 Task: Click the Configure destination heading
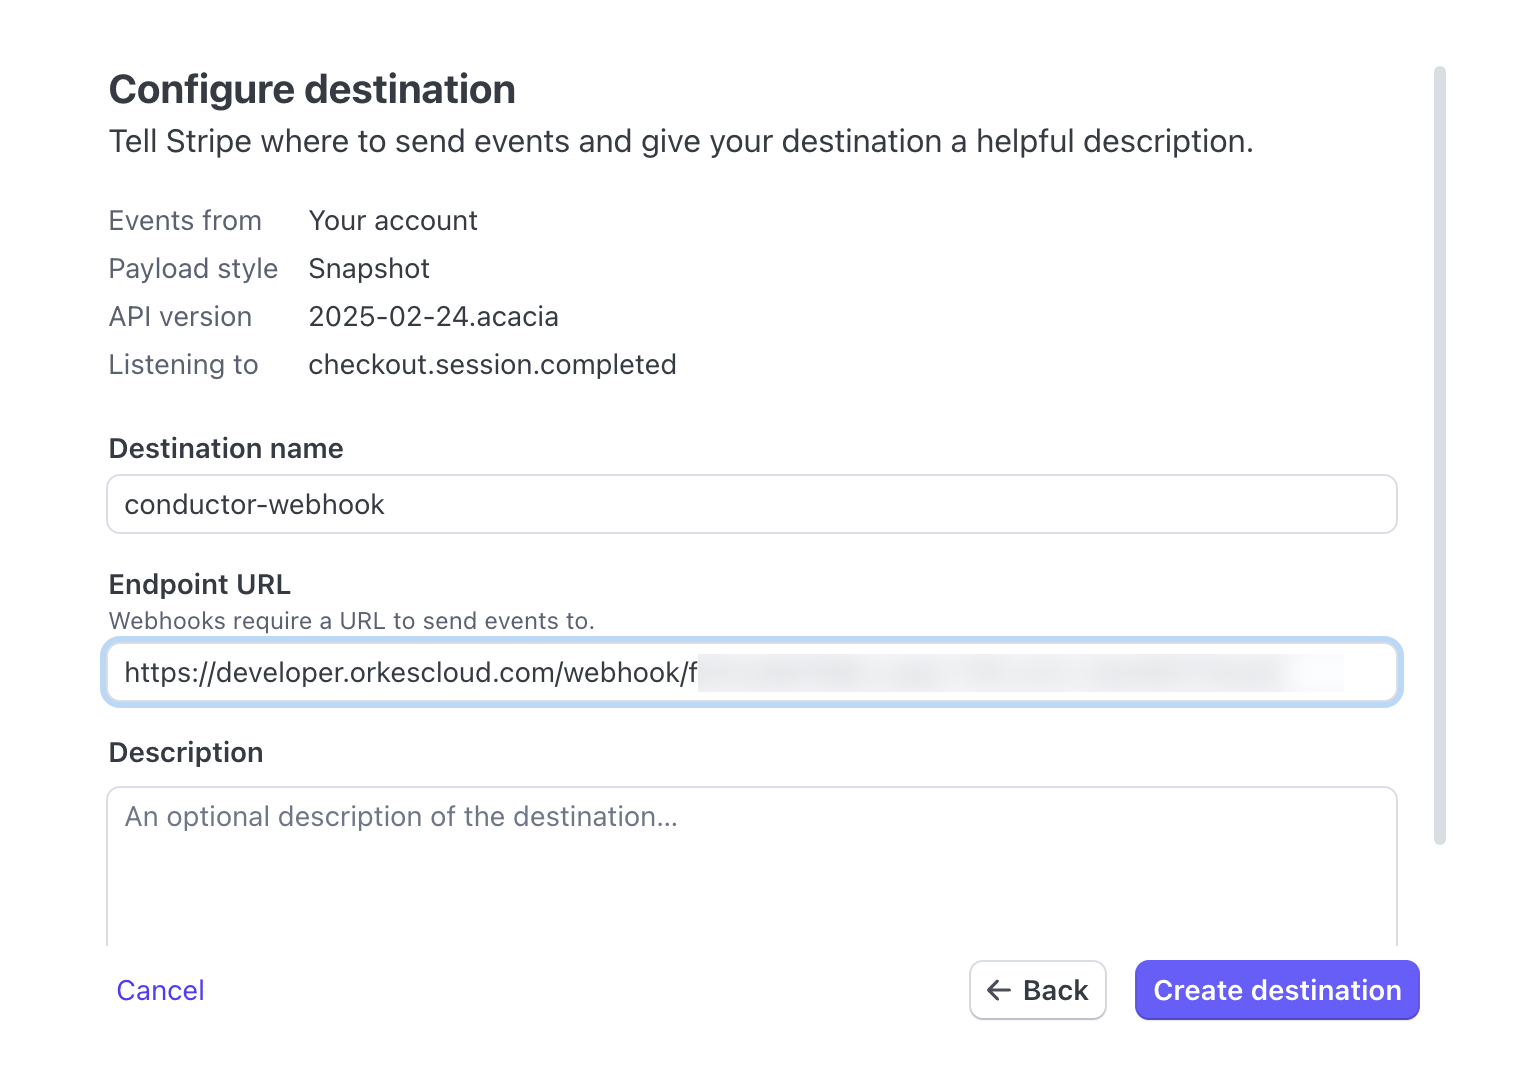pyautogui.click(x=312, y=89)
